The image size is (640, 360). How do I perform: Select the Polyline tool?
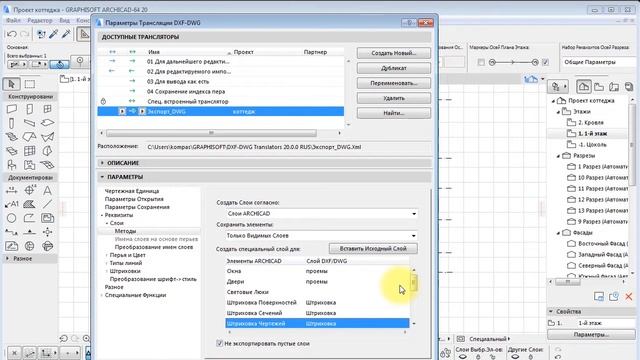coord(29,218)
